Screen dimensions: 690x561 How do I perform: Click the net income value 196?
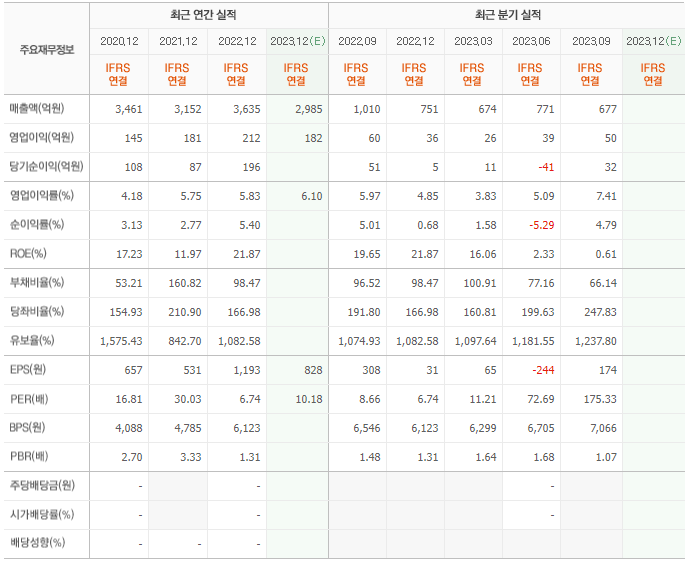pyautogui.click(x=251, y=167)
